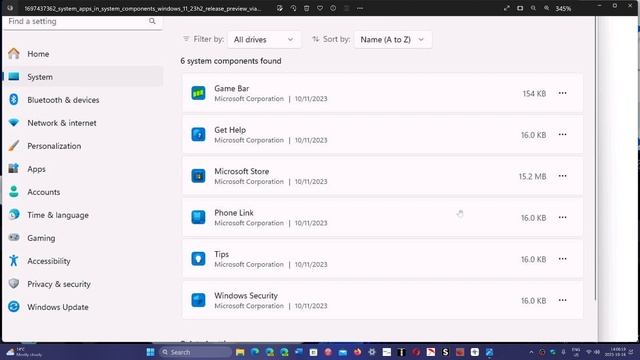This screenshot has width=640, height=360.
Task: Open Network & internet settings
Action: coord(62,123)
